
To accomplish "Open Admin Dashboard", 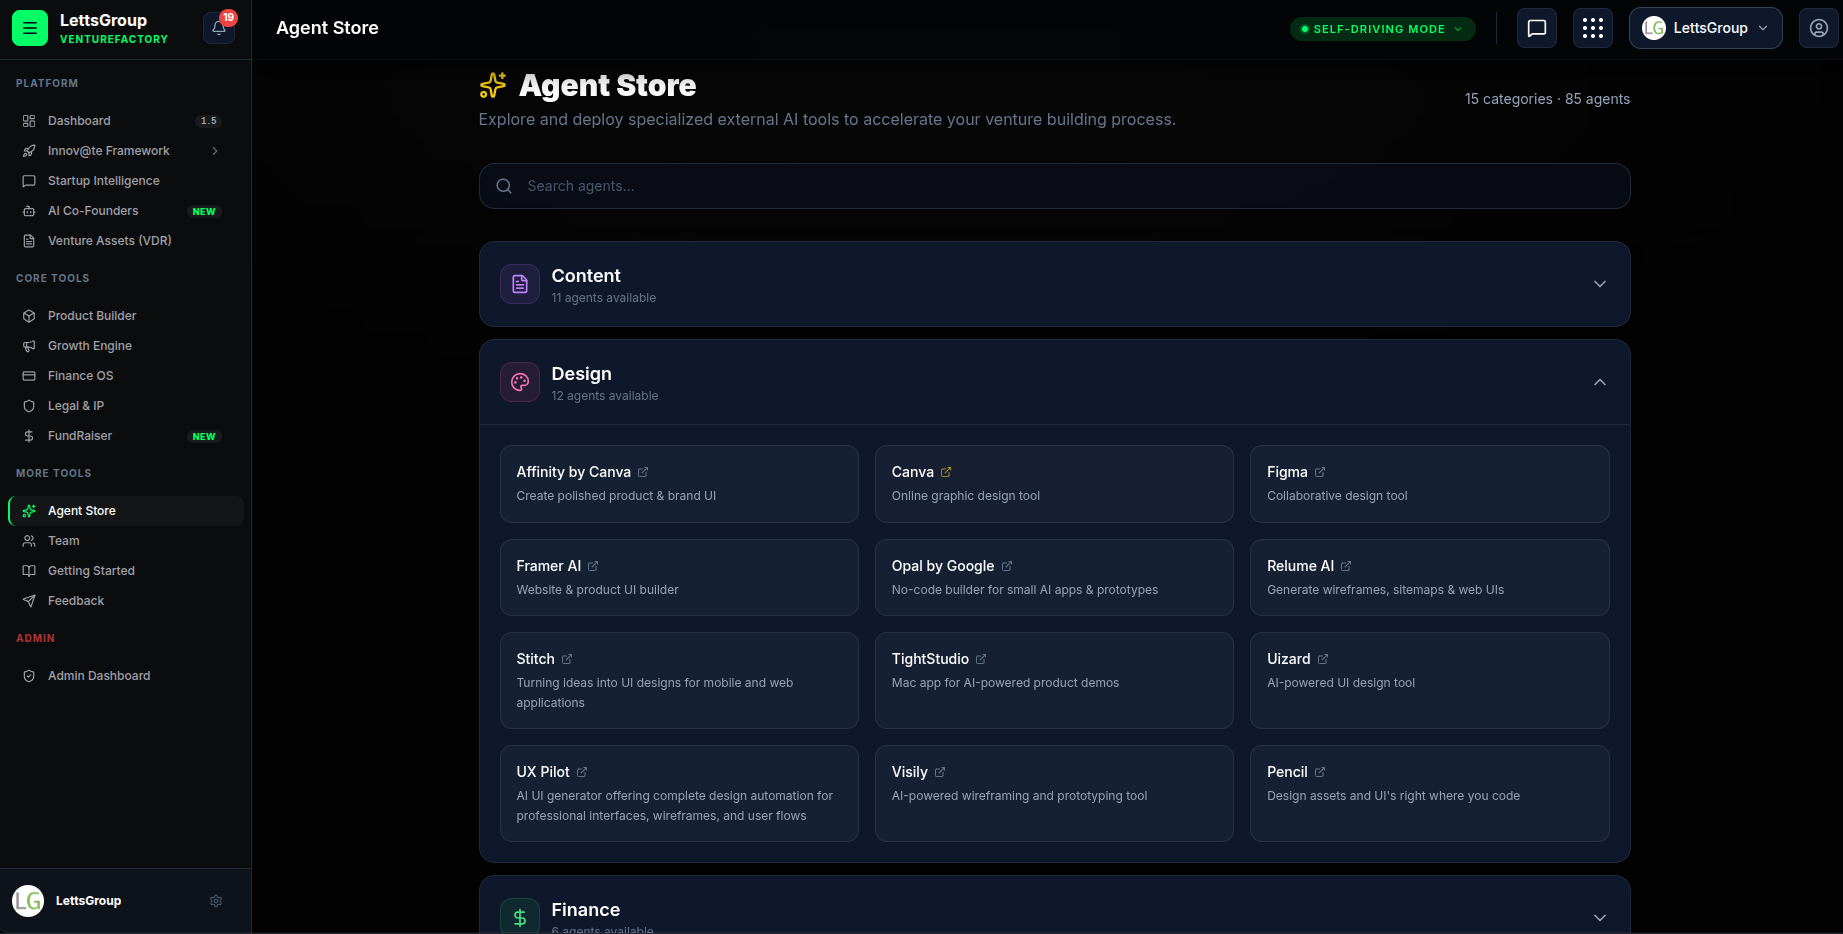I will click(x=125, y=676).
